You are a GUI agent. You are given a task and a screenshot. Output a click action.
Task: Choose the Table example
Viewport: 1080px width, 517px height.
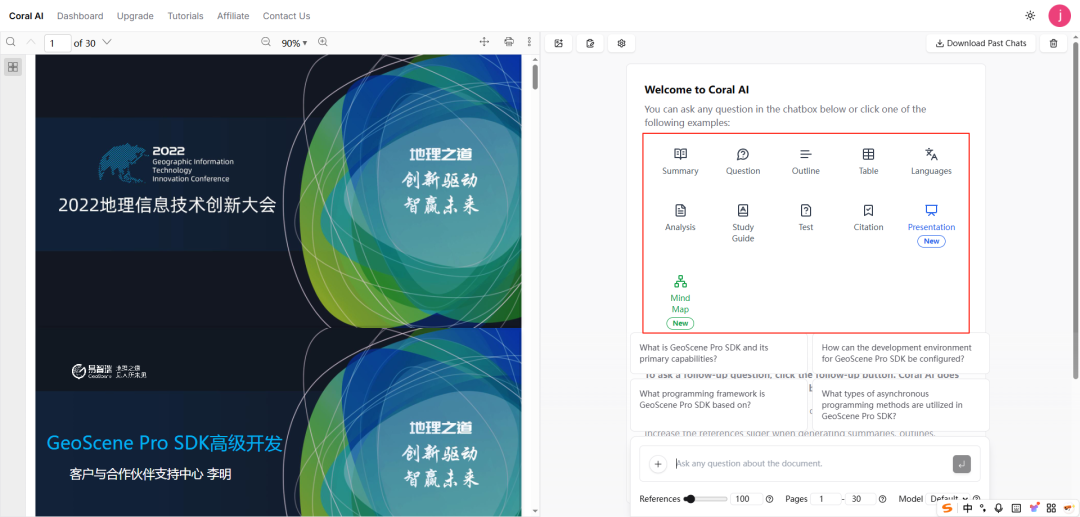(x=868, y=161)
